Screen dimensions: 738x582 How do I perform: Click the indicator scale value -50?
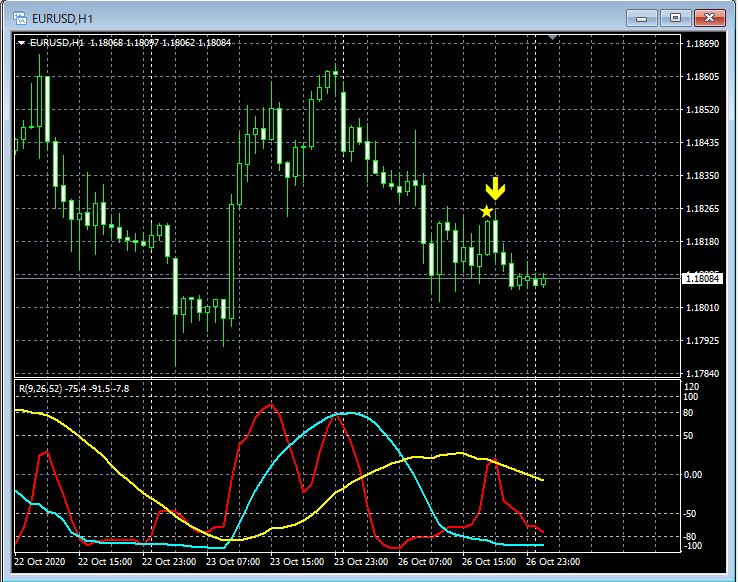[x=690, y=514]
